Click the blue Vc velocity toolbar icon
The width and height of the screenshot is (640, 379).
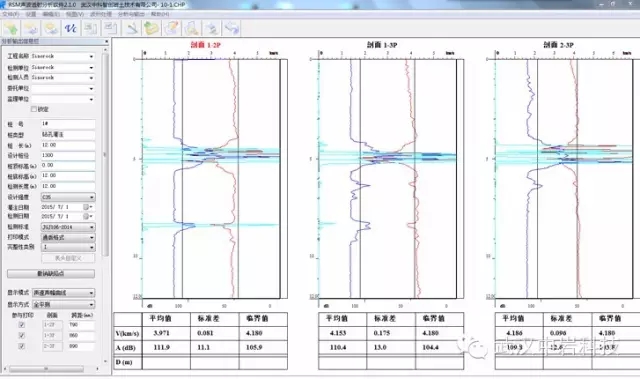70,28
